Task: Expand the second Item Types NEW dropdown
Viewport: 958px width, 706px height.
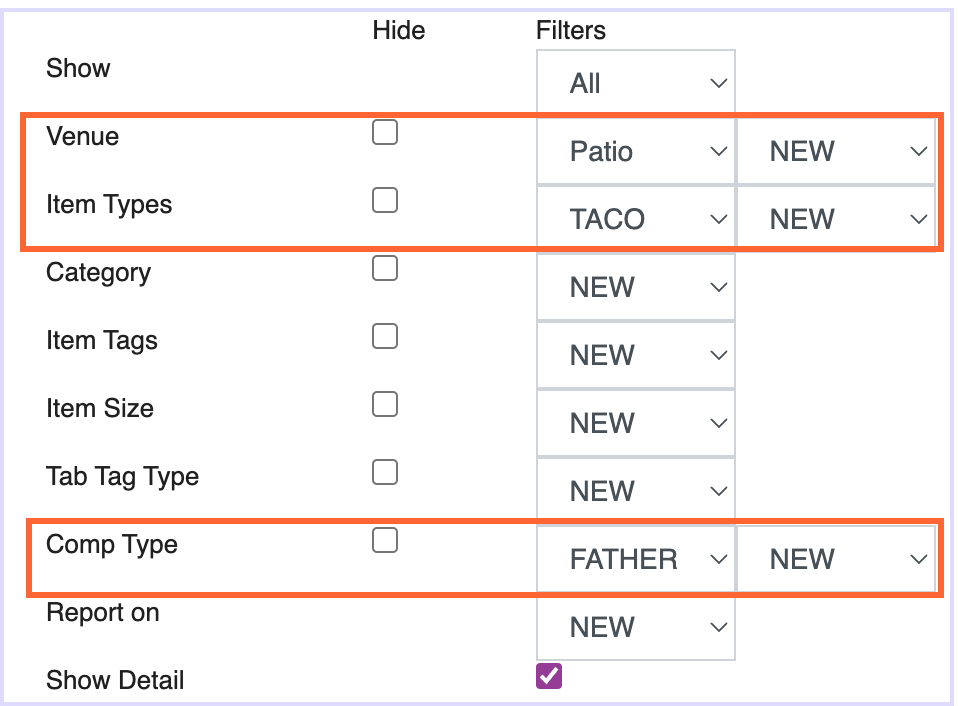Action: (836, 219)
